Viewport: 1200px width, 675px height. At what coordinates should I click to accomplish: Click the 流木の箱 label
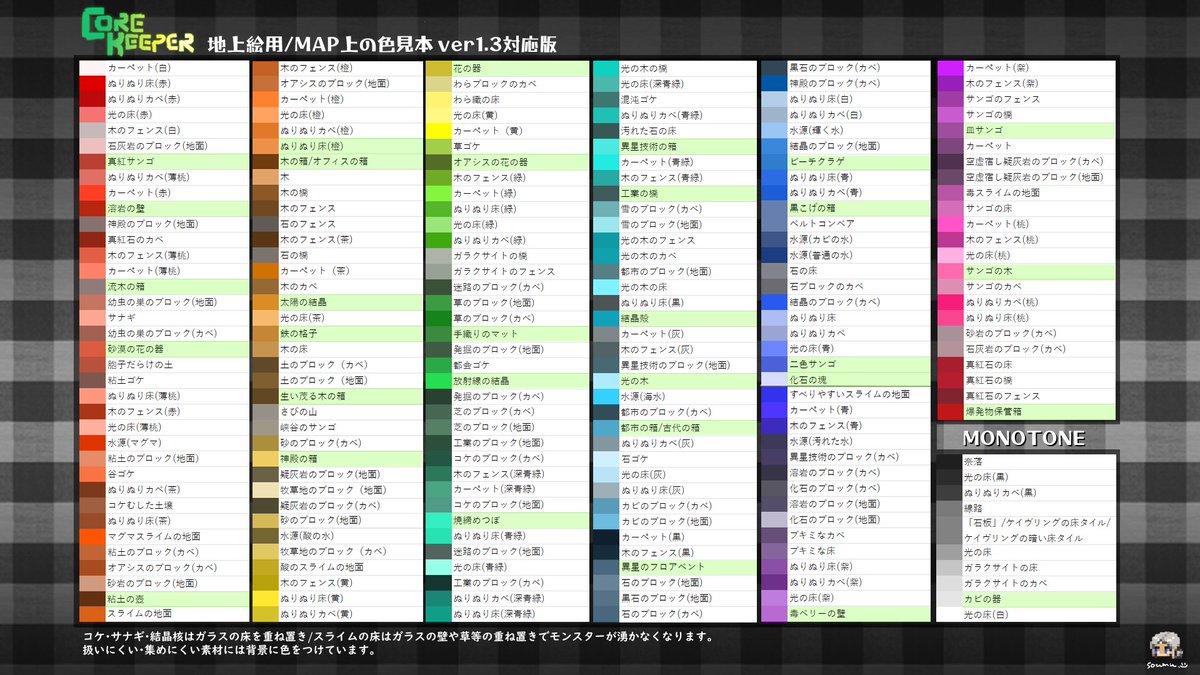point(126,287)
